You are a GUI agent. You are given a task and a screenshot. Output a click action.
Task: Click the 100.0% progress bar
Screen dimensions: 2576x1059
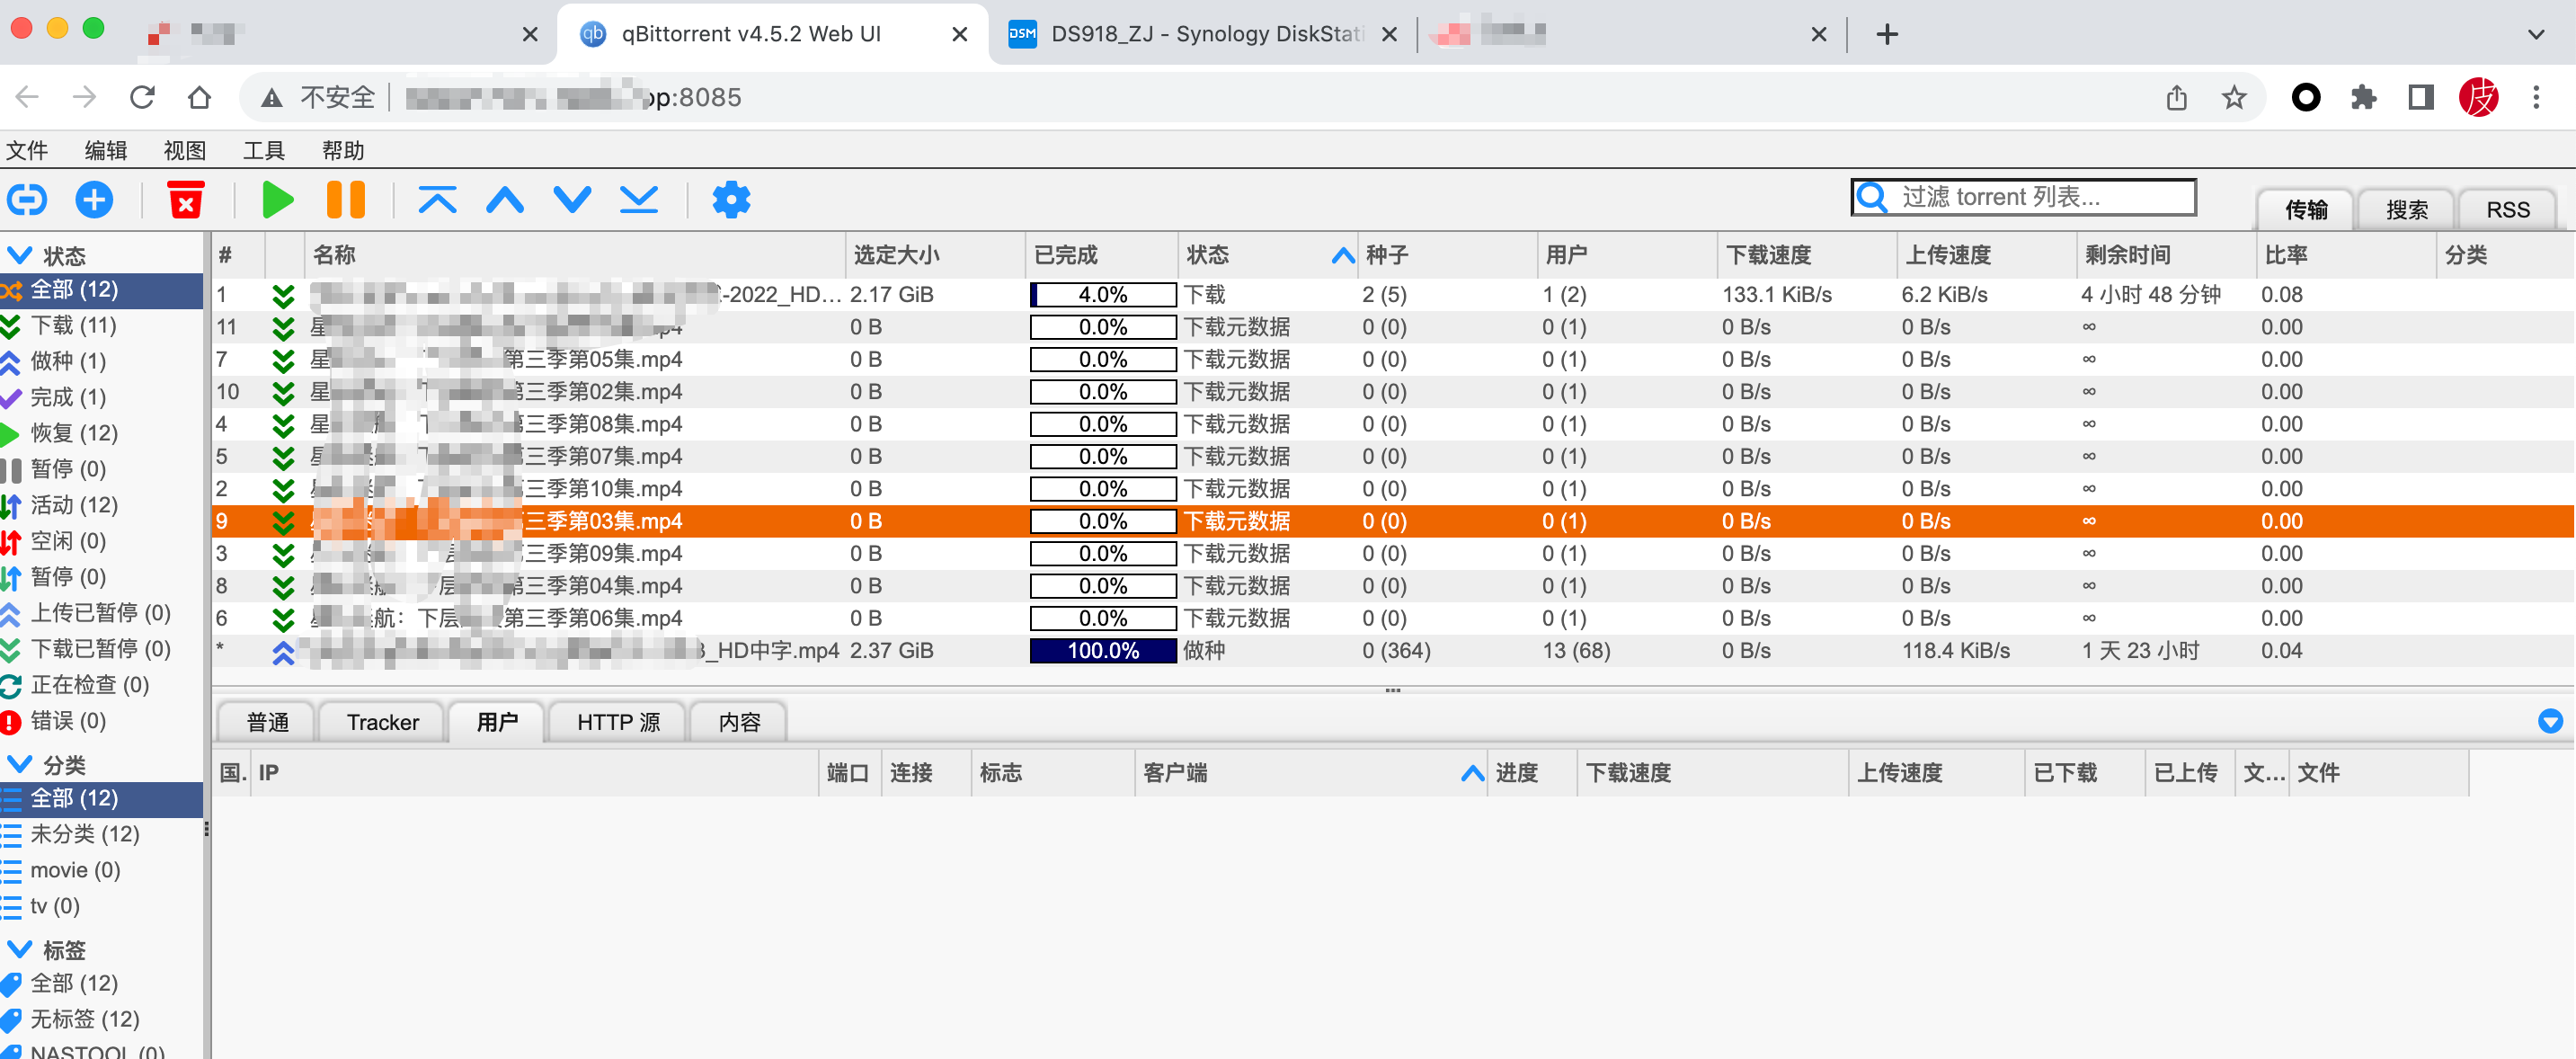click(x=1102, y=651)
